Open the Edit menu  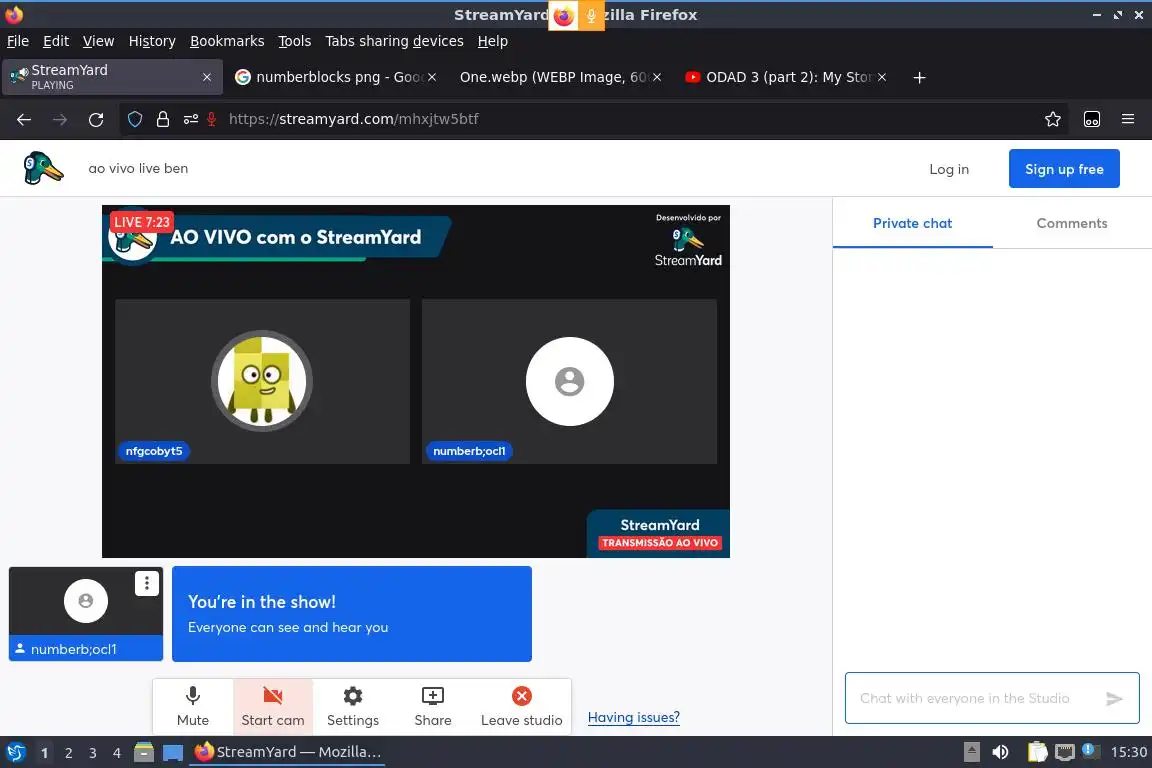click(56, 41)
